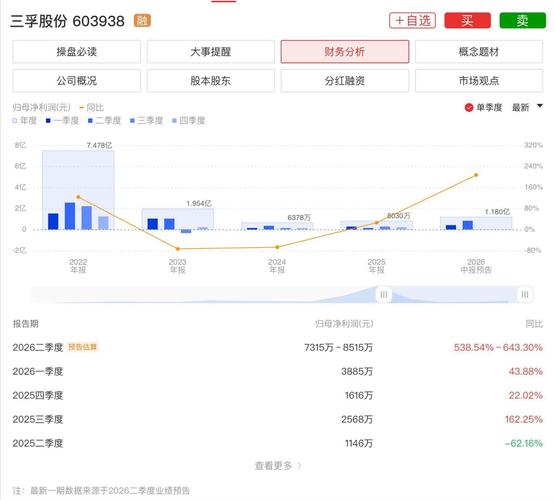Toggle 四季度 legend series

(189, 121)
